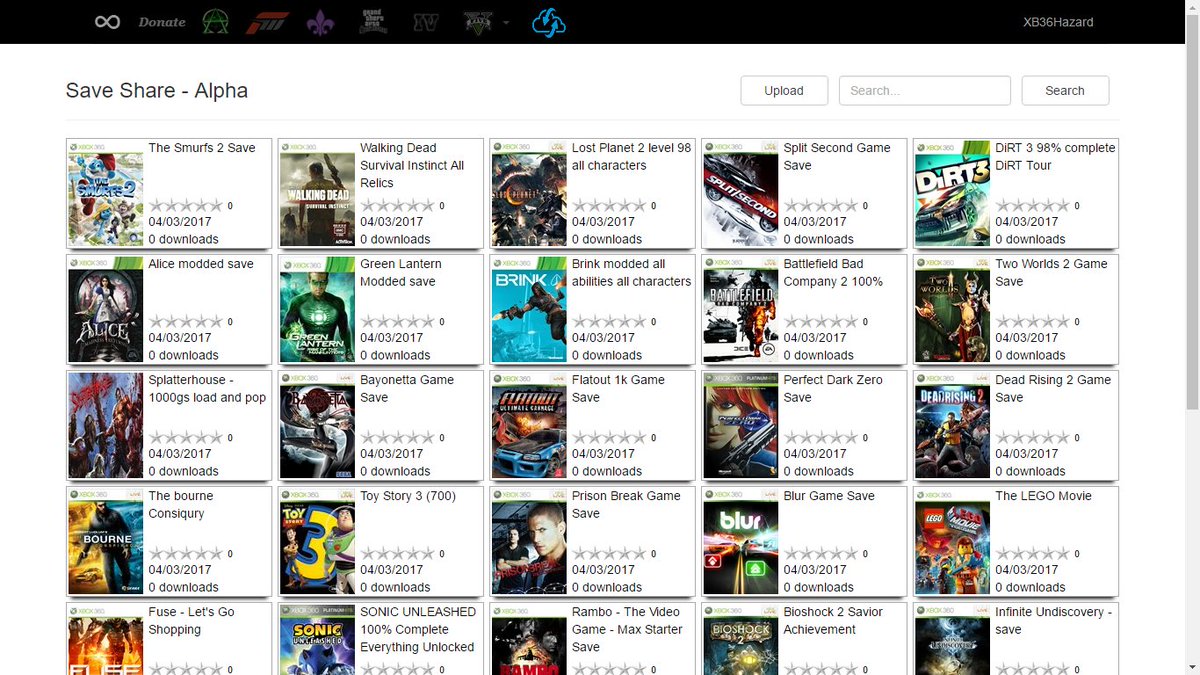Click the Search button
The height and width of the screenshot is (675, 1200).
pos(1065,90)
